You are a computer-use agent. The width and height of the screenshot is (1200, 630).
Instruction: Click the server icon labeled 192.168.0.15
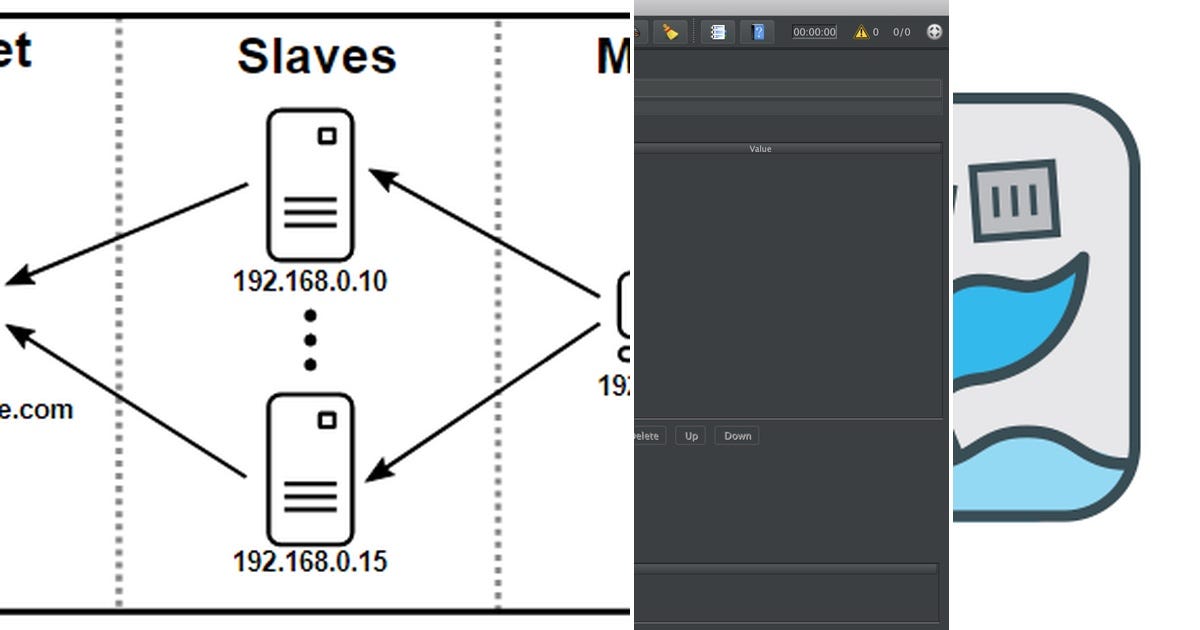click(x=310, y=469)
